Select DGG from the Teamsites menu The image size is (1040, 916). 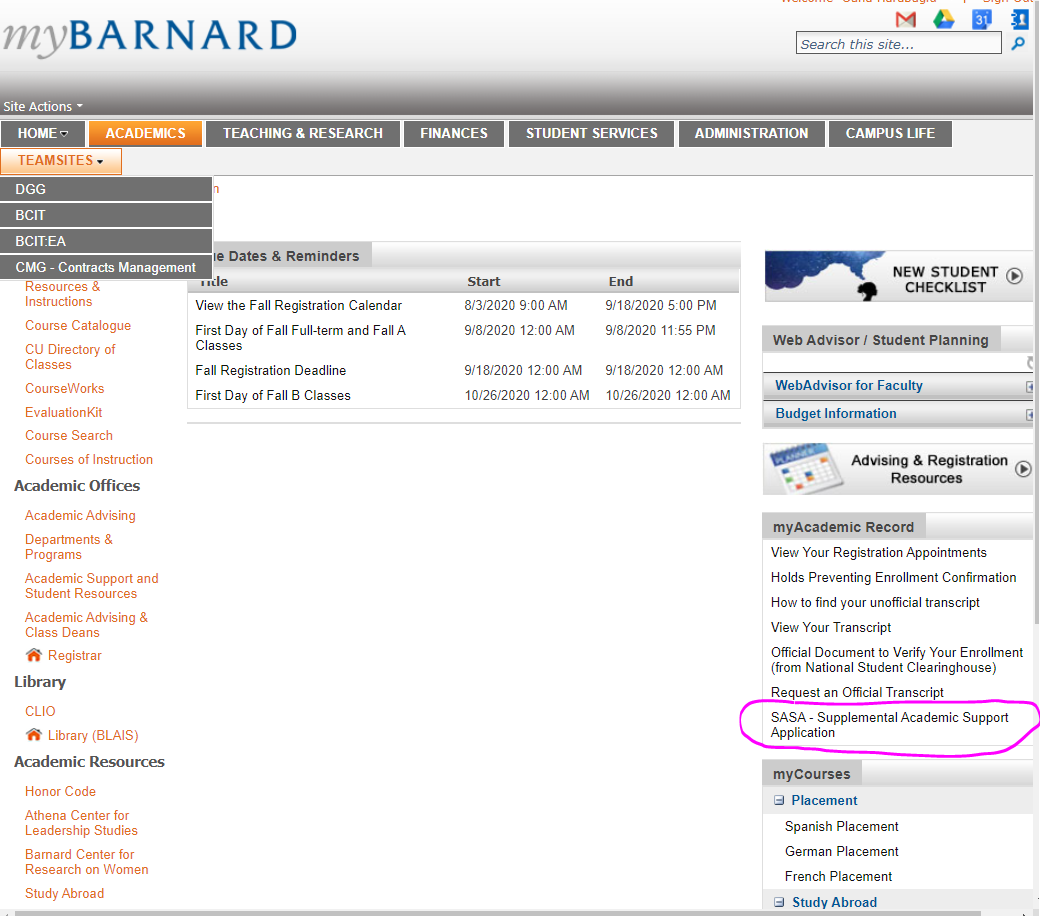[x=106, y=189]
